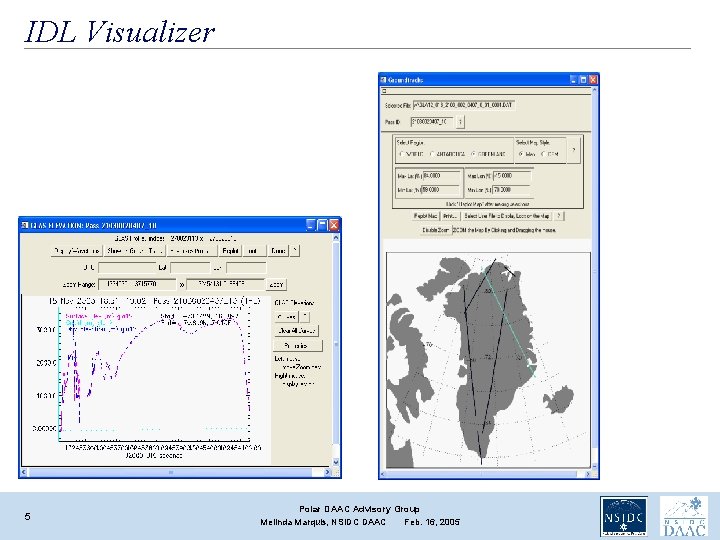Click the stepper button next to Pass ID
The height and width of the screenshot is (540, 720).
pos(460,122)
